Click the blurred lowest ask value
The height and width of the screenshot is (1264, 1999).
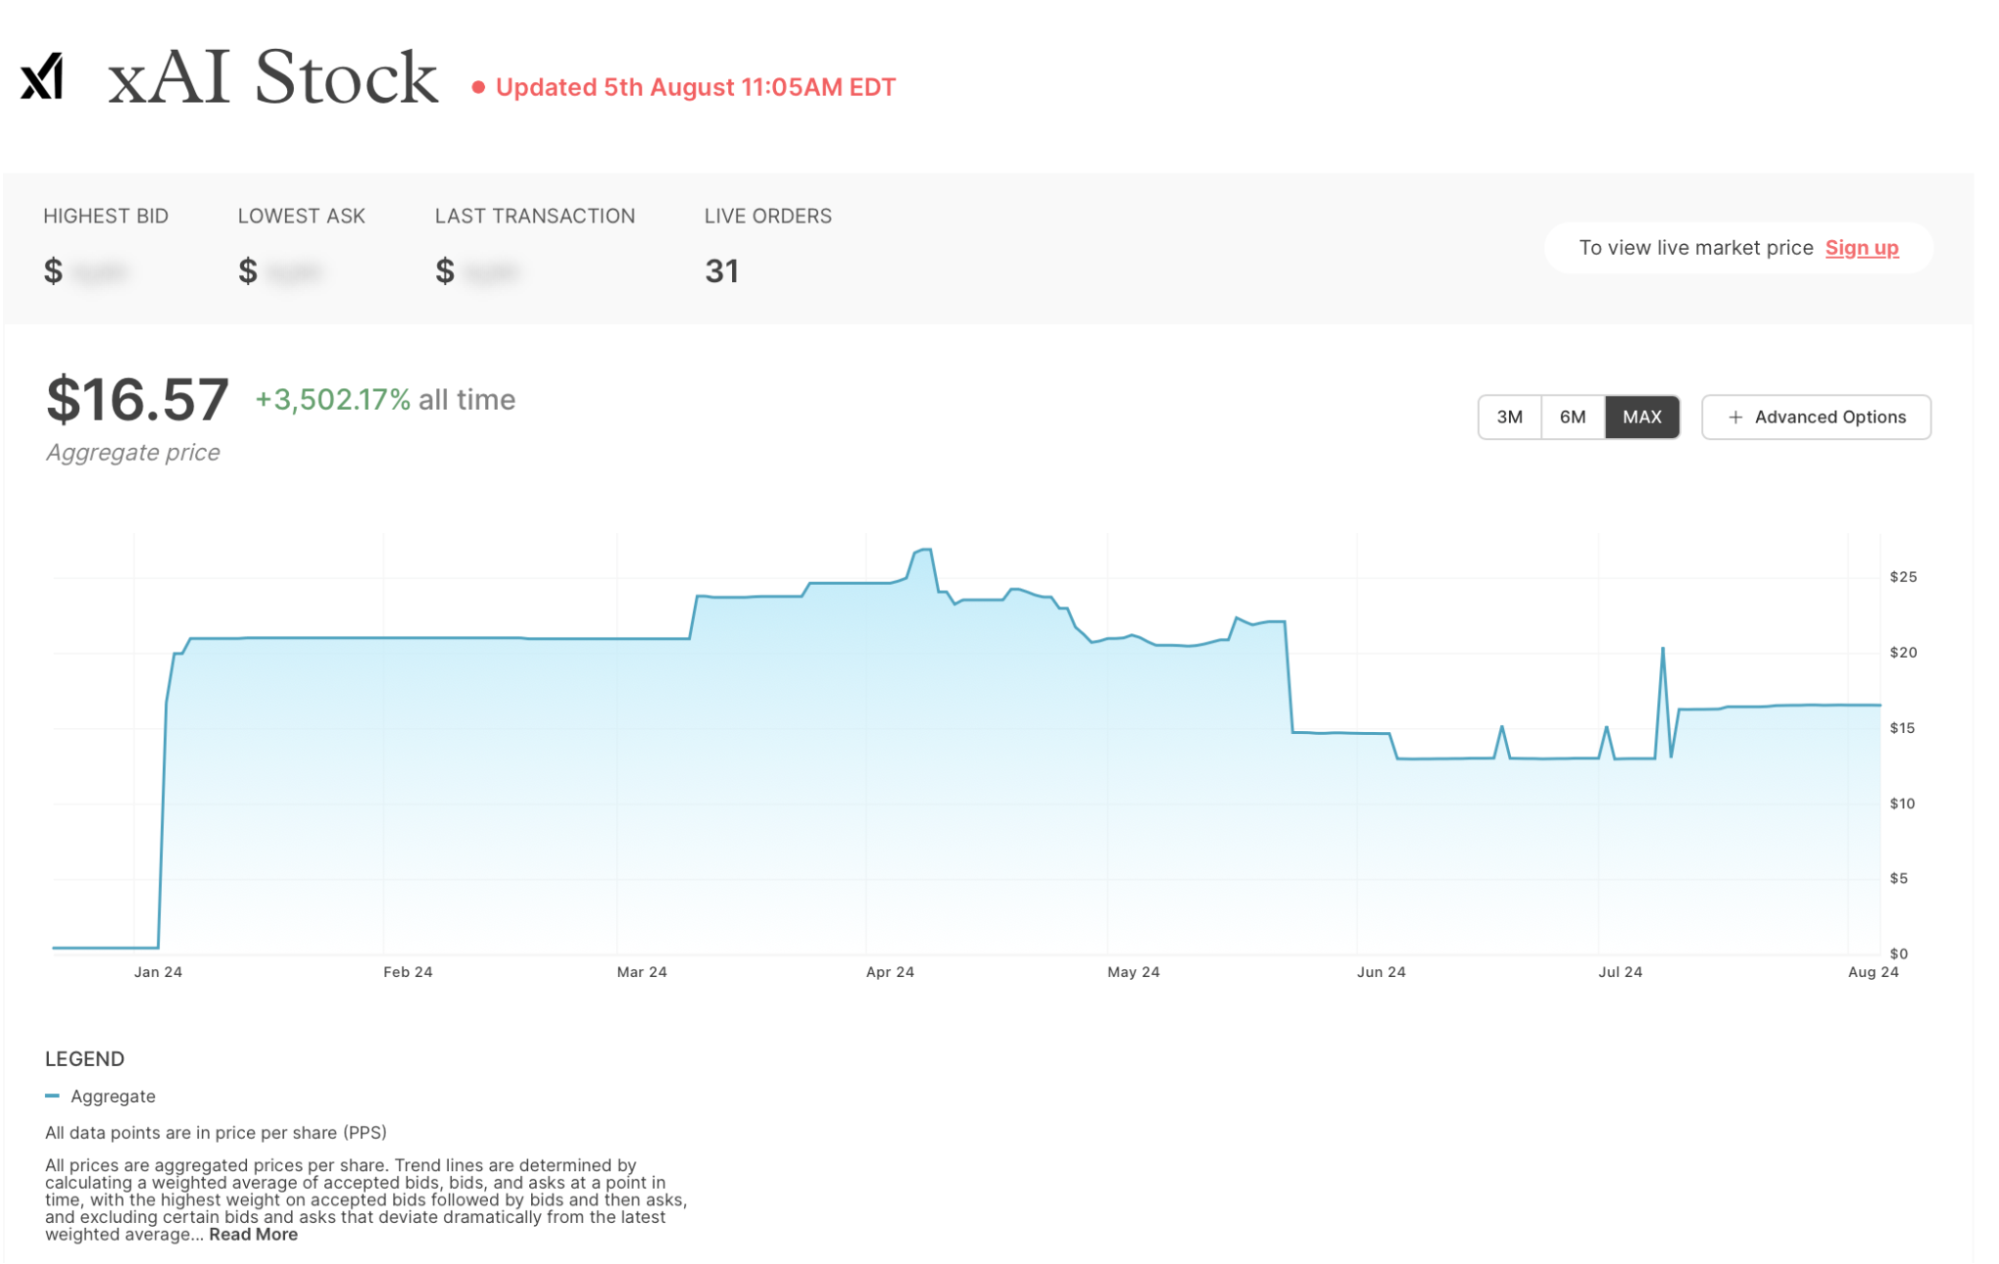coord(294,272)
